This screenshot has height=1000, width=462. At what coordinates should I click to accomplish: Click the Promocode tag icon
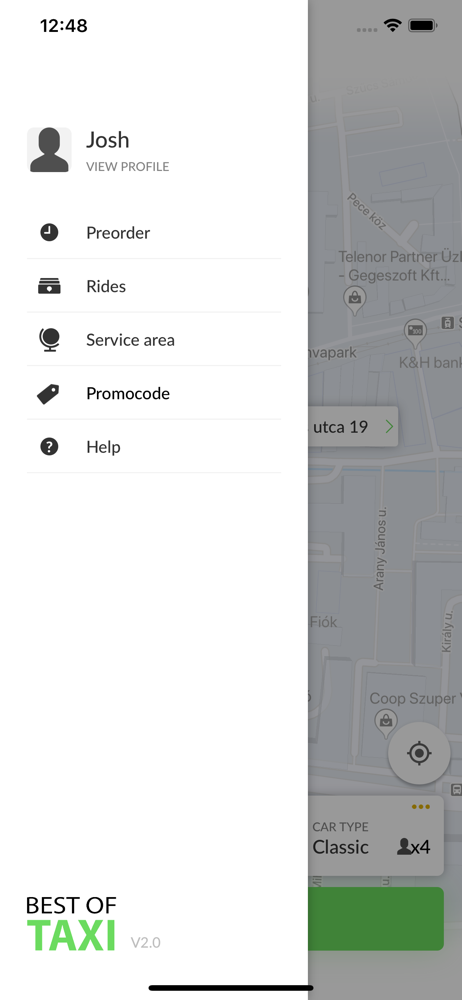tap(48, 394)
